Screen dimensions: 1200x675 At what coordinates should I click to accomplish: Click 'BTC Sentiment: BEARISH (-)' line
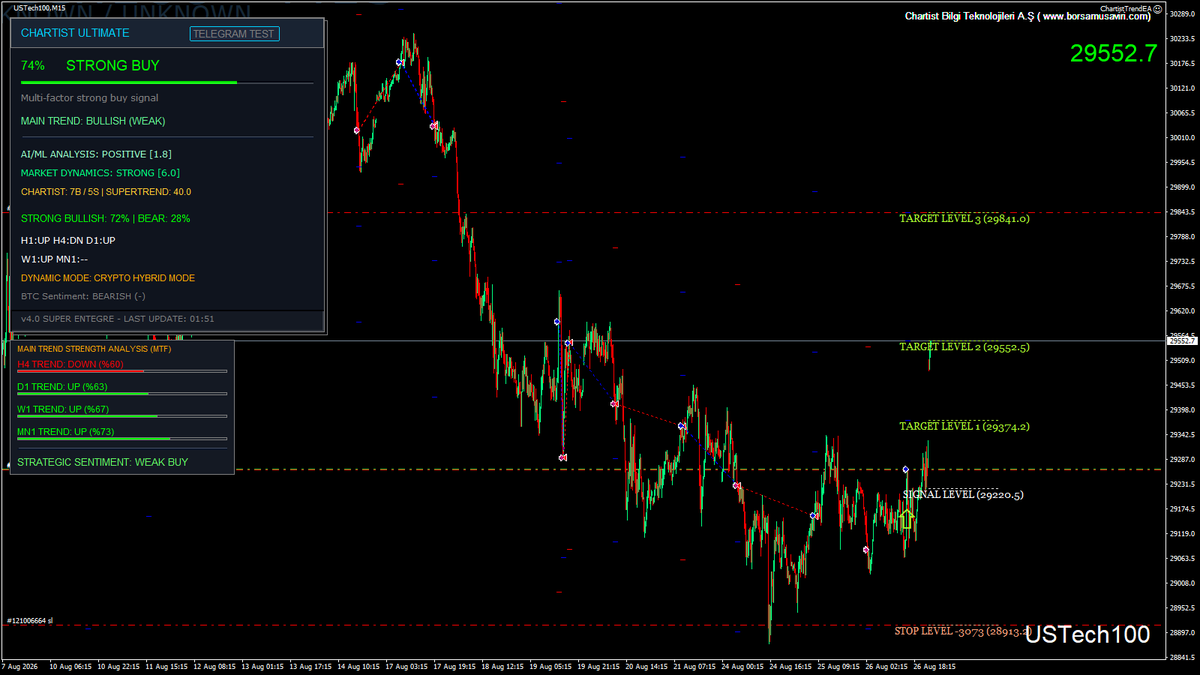(x=83, y=296)
